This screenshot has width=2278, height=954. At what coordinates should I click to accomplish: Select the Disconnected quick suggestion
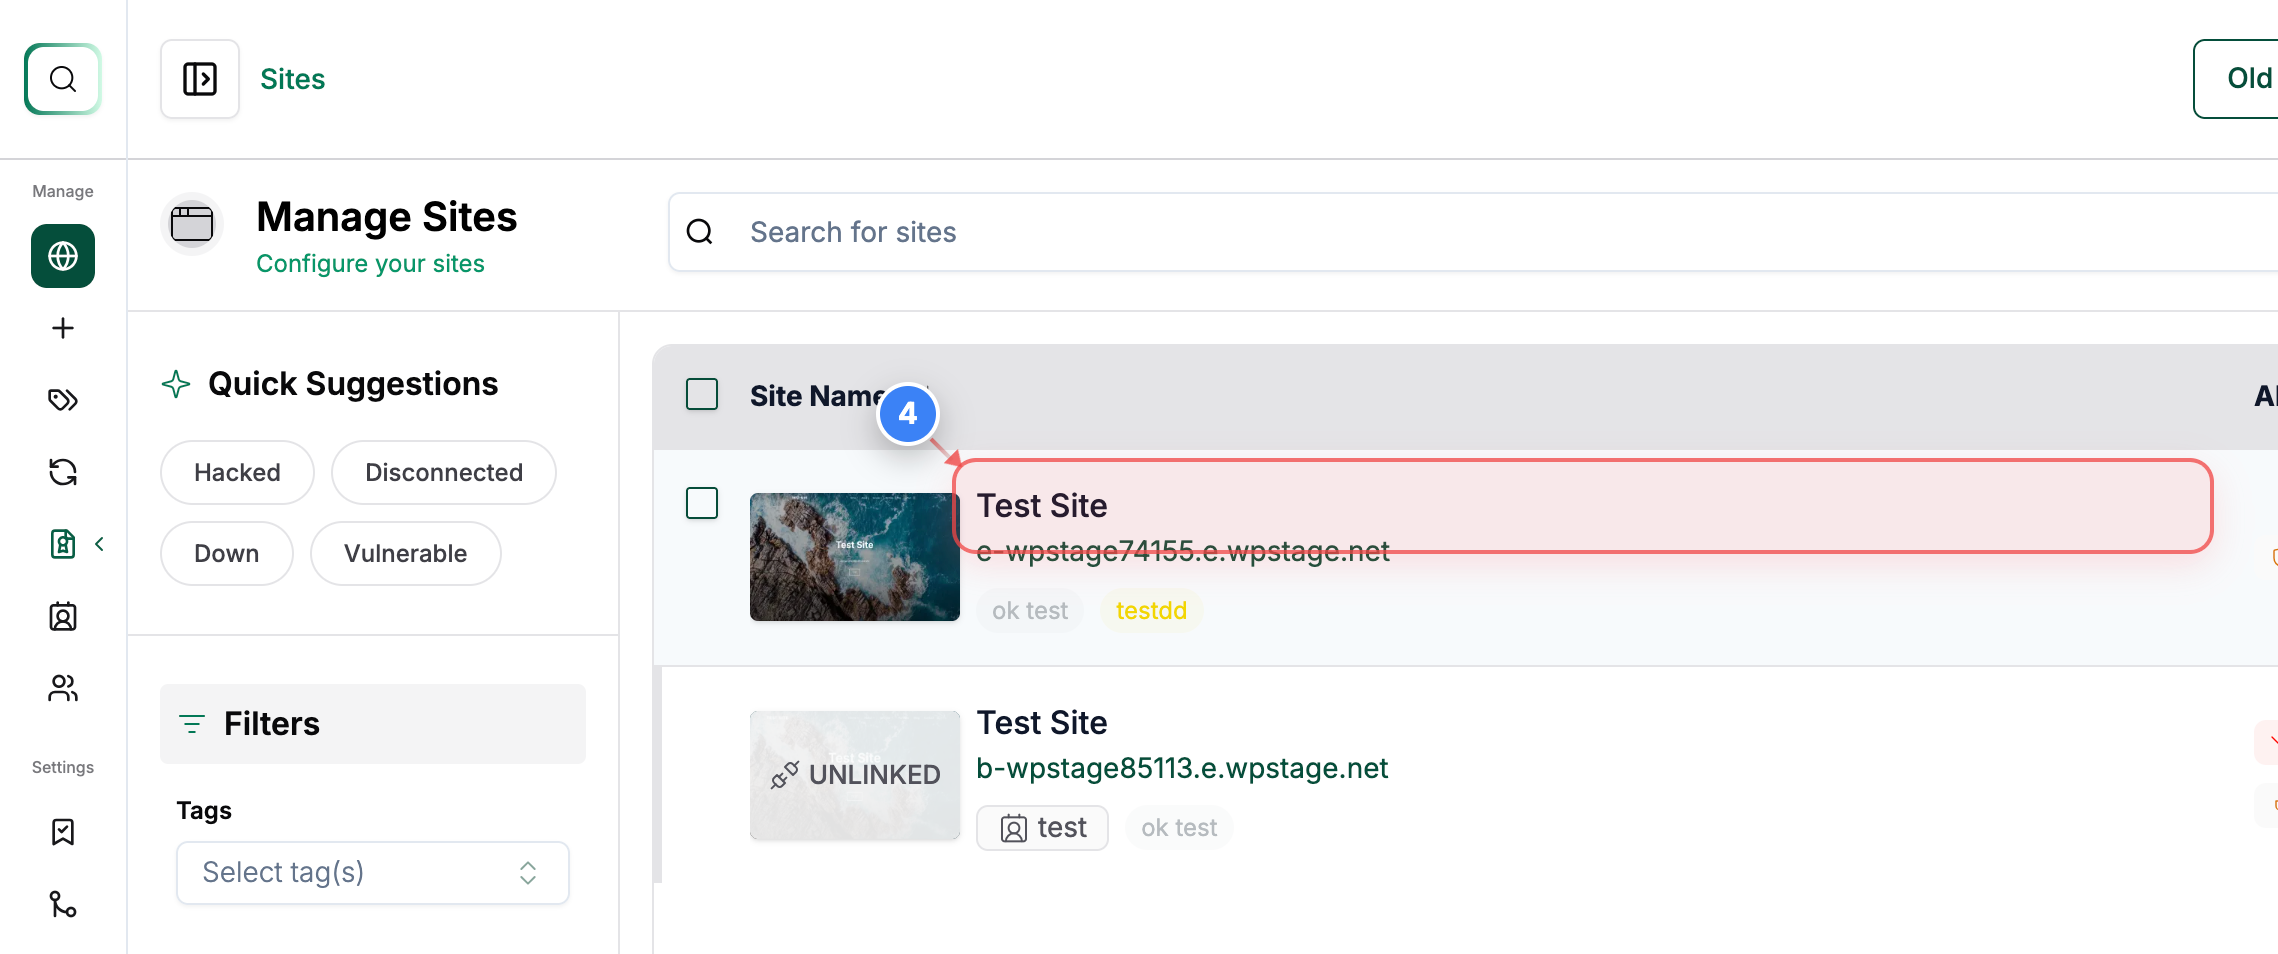[x=443, y=472]
